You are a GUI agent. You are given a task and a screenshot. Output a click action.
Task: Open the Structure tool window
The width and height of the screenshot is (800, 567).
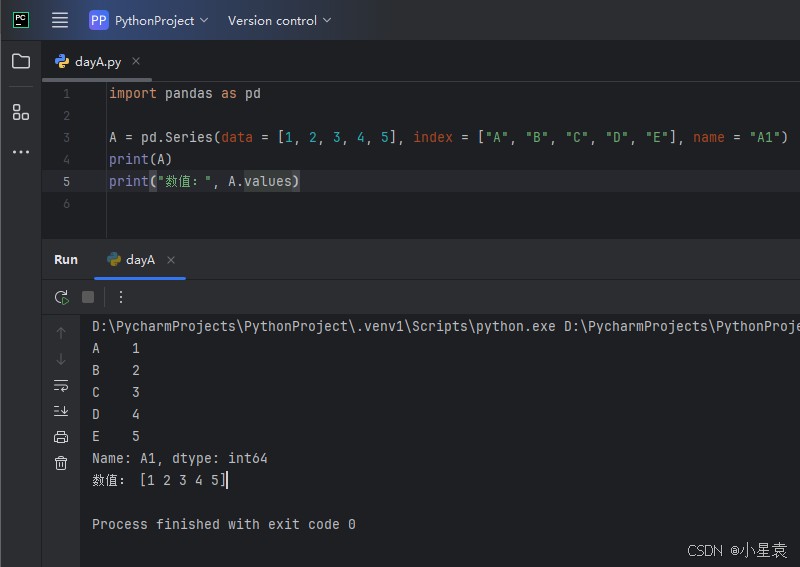point(21,112)
